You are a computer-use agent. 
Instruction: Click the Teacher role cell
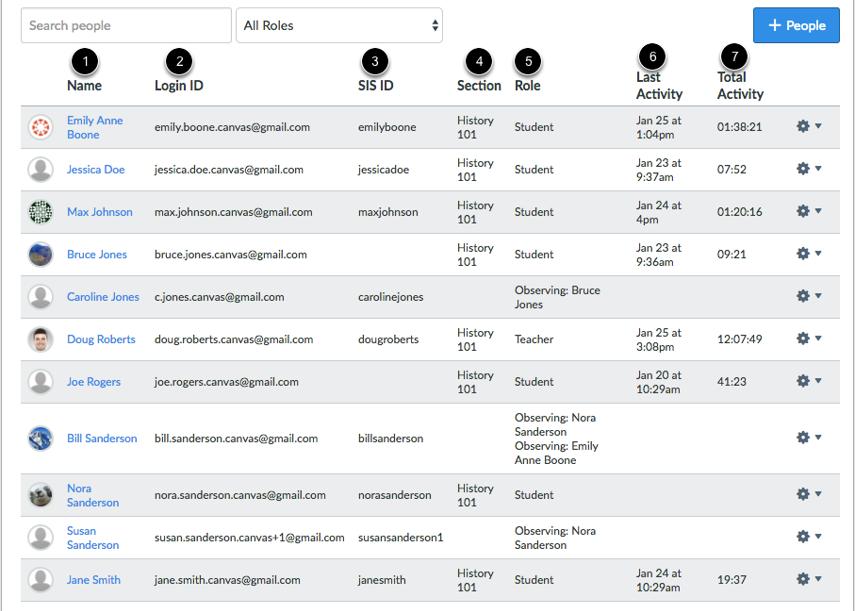point(534,340)
